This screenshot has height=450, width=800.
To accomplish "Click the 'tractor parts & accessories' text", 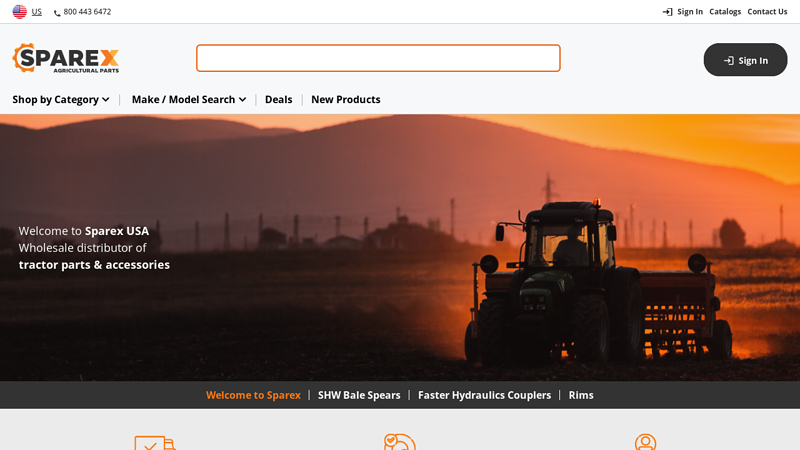I will [x=94, y=265].
